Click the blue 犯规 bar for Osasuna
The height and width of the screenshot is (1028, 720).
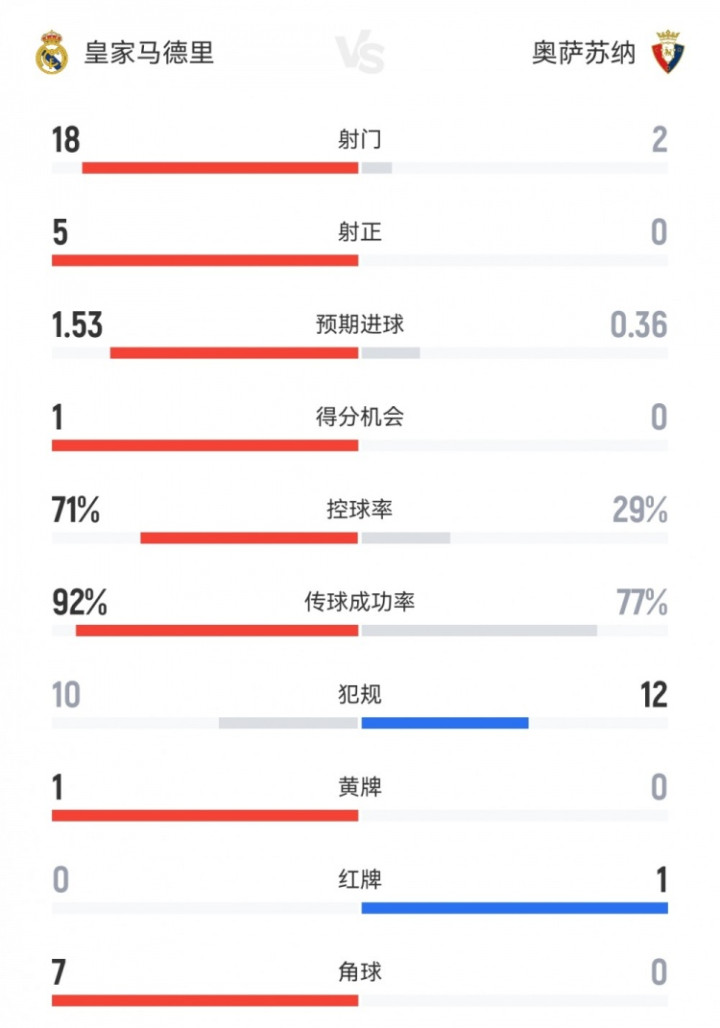tap(445, 723)
